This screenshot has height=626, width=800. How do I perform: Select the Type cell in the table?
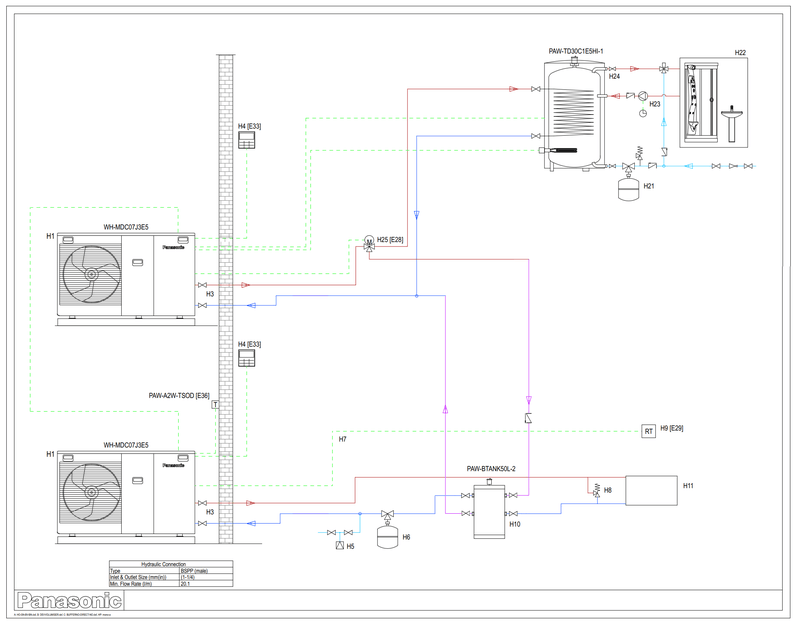pyautogui.click(x=144, y=571)
